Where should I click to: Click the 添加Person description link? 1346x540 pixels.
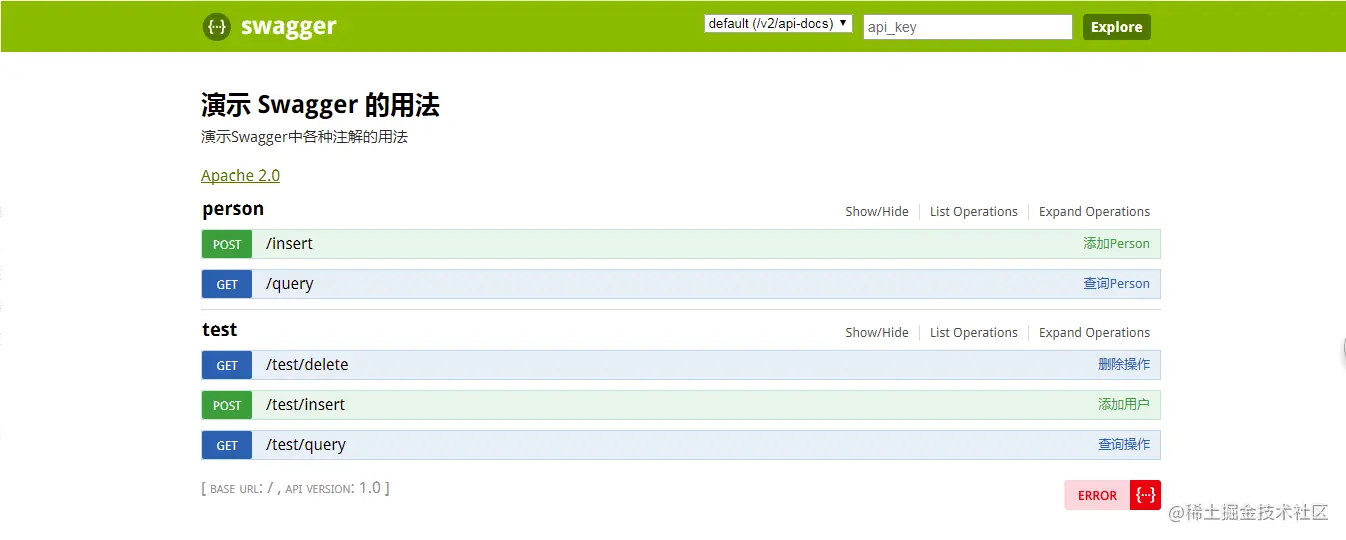point(1116,243)
